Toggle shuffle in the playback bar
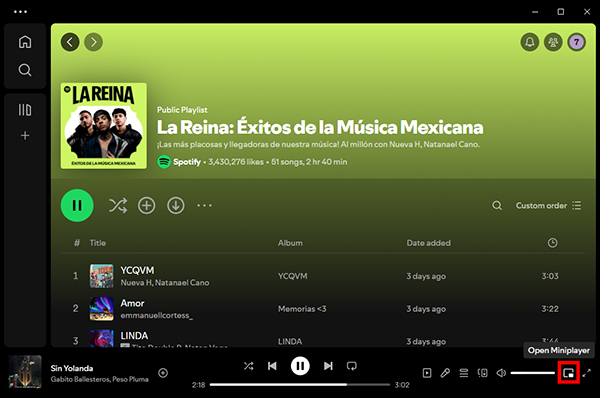This screenshot has width=600, height=398. (x=248, y=366)
